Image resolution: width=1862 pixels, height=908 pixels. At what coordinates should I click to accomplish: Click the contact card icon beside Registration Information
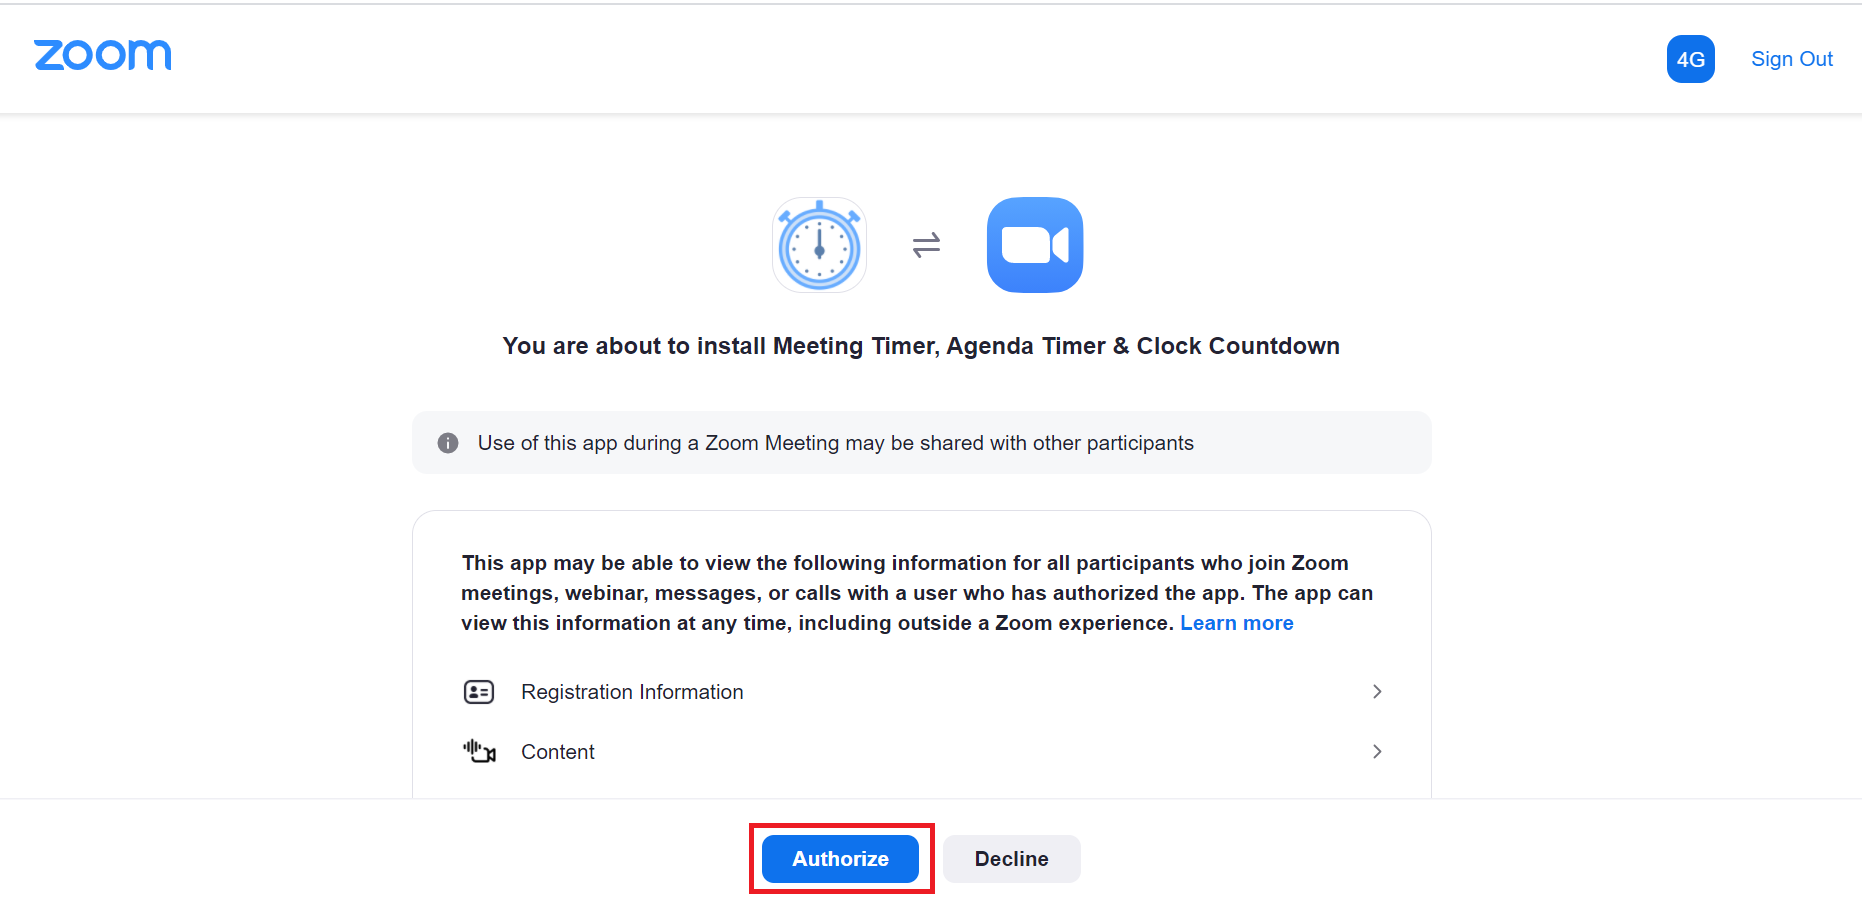tap(479, 691)
